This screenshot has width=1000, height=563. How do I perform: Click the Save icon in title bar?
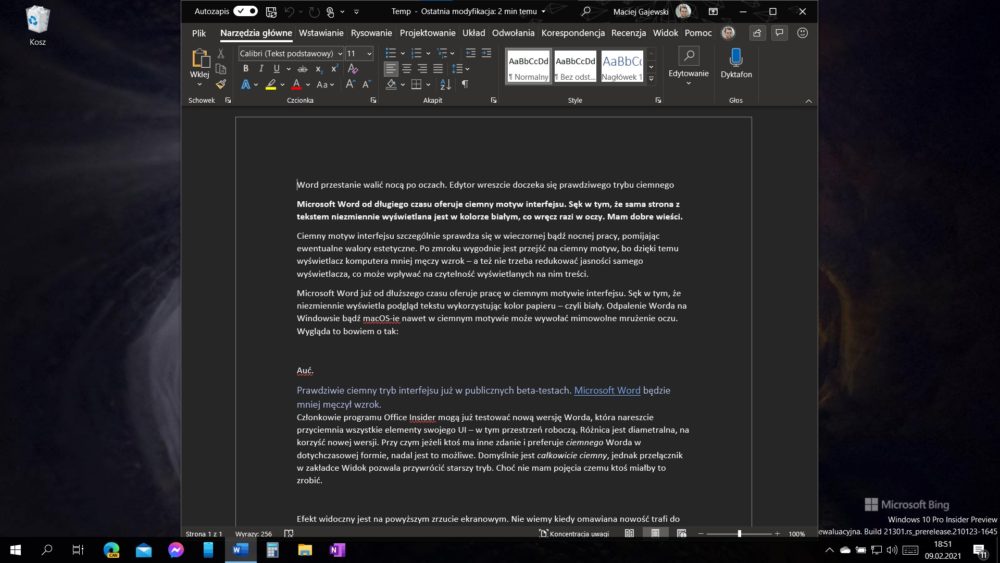pos(271,11)
